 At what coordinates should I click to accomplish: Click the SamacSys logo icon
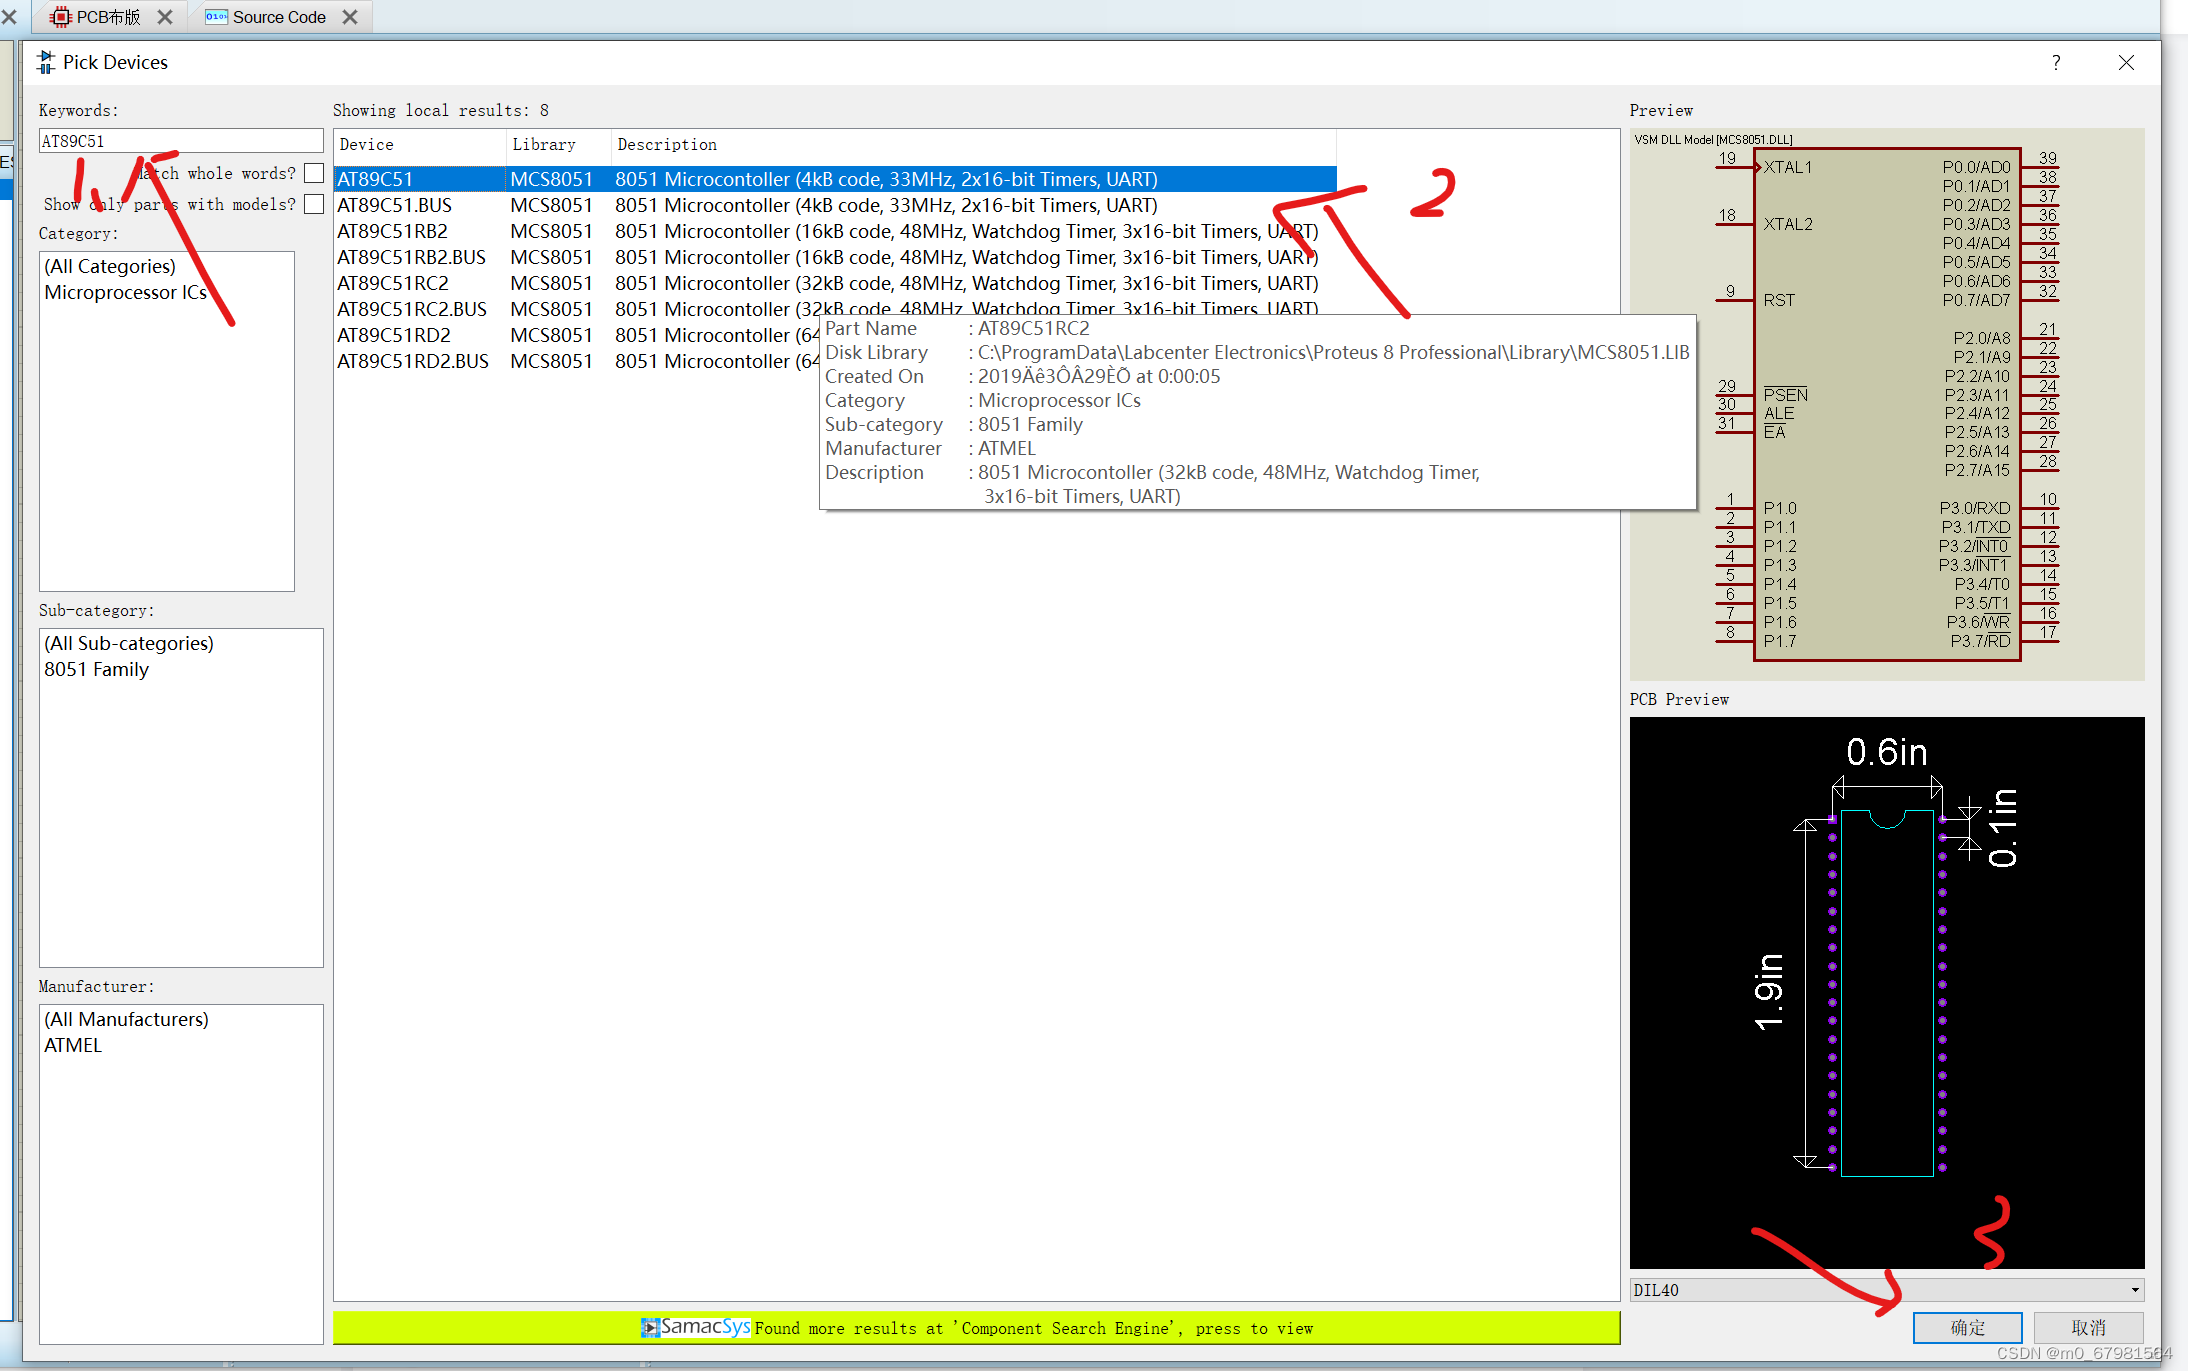click(x=650, y=1328)
